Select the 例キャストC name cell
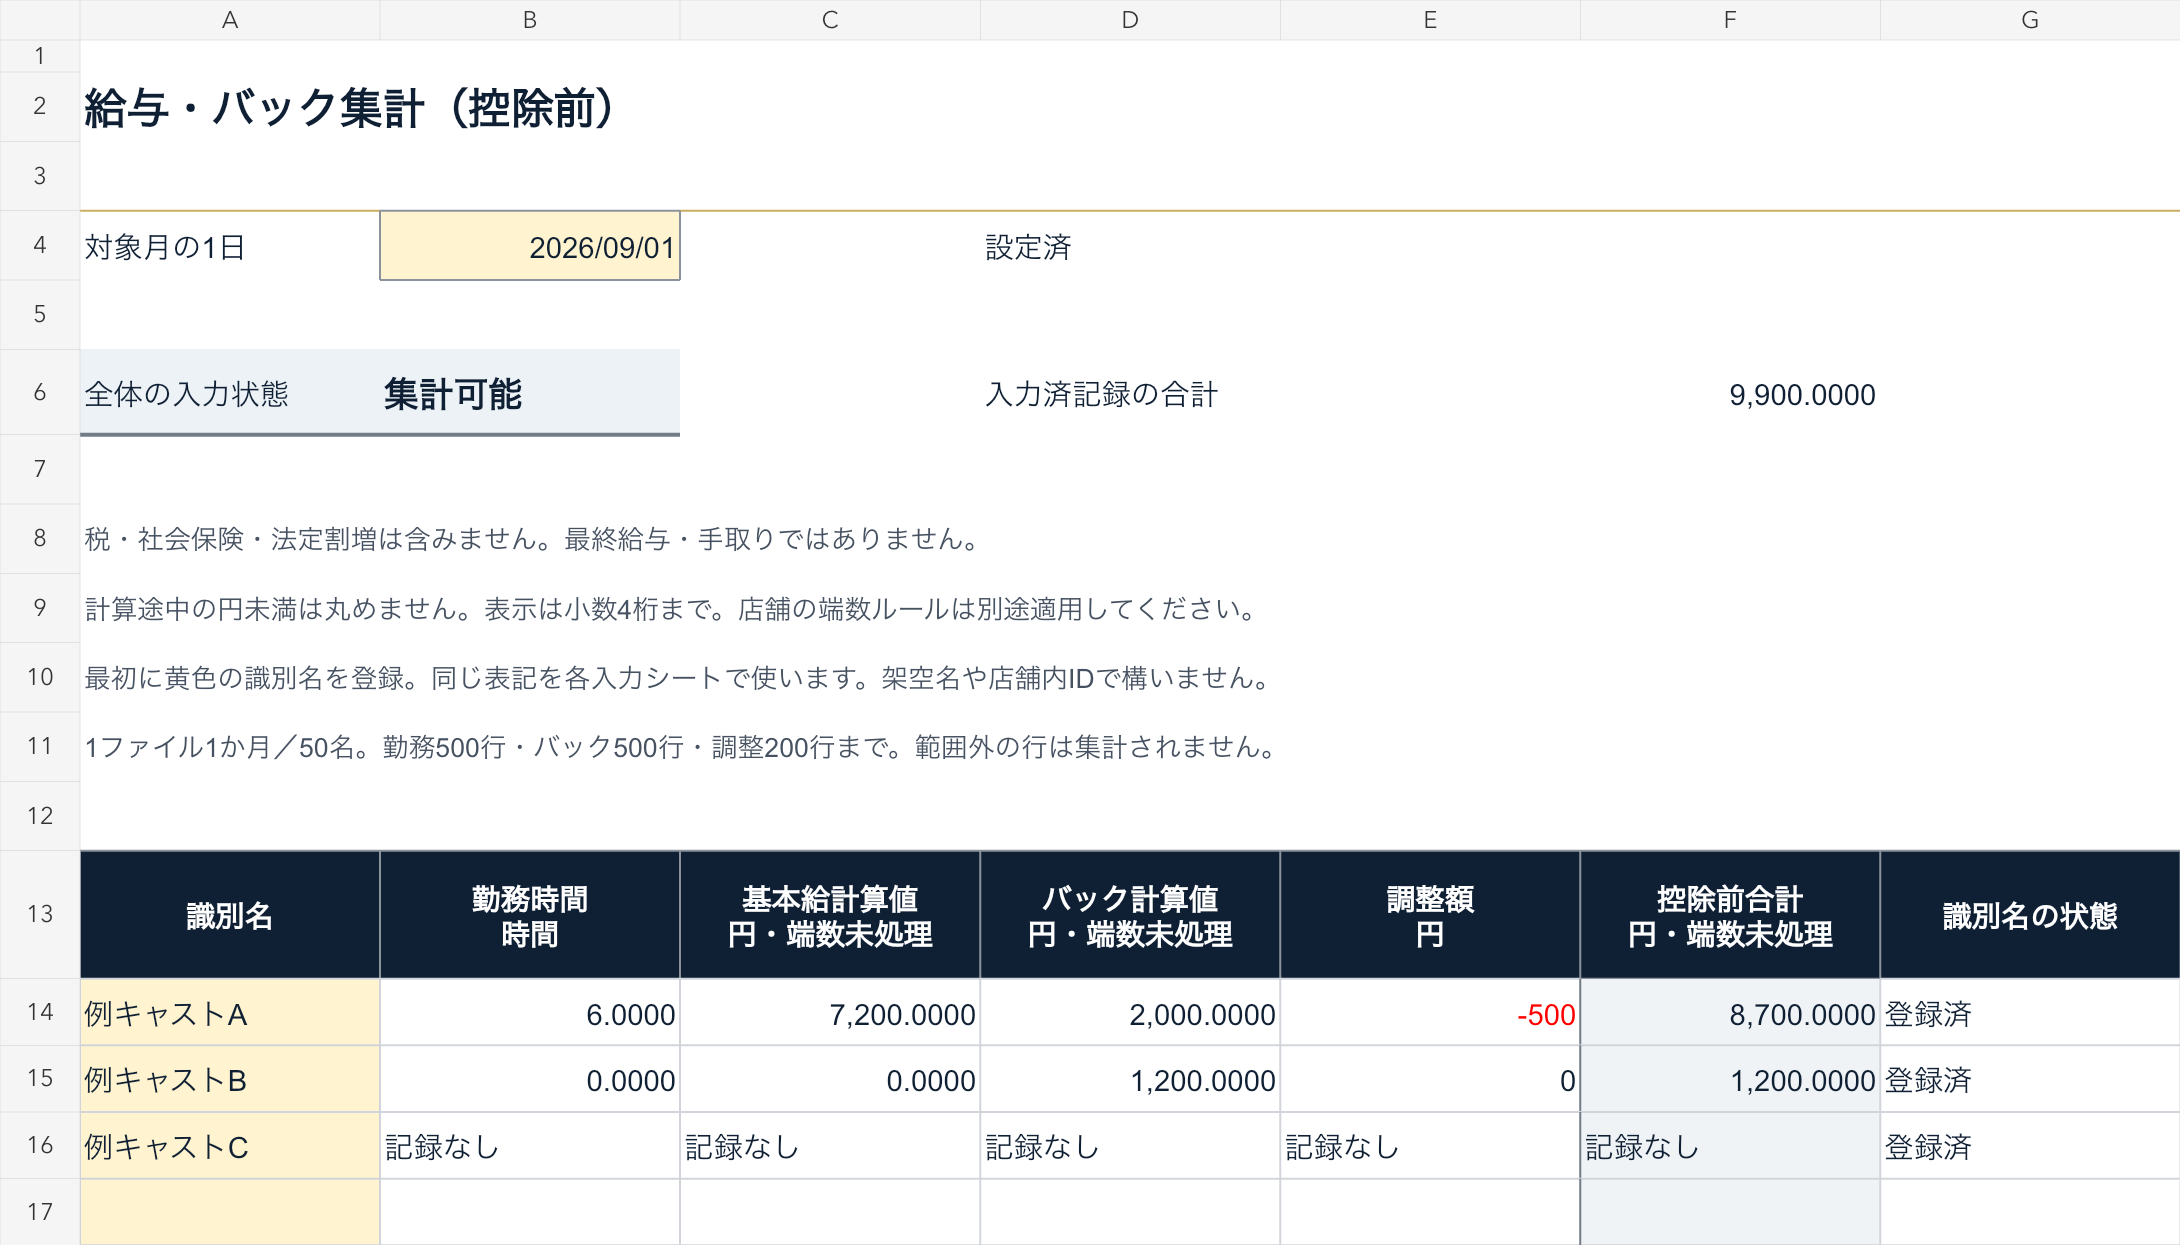 [230, 1146]
